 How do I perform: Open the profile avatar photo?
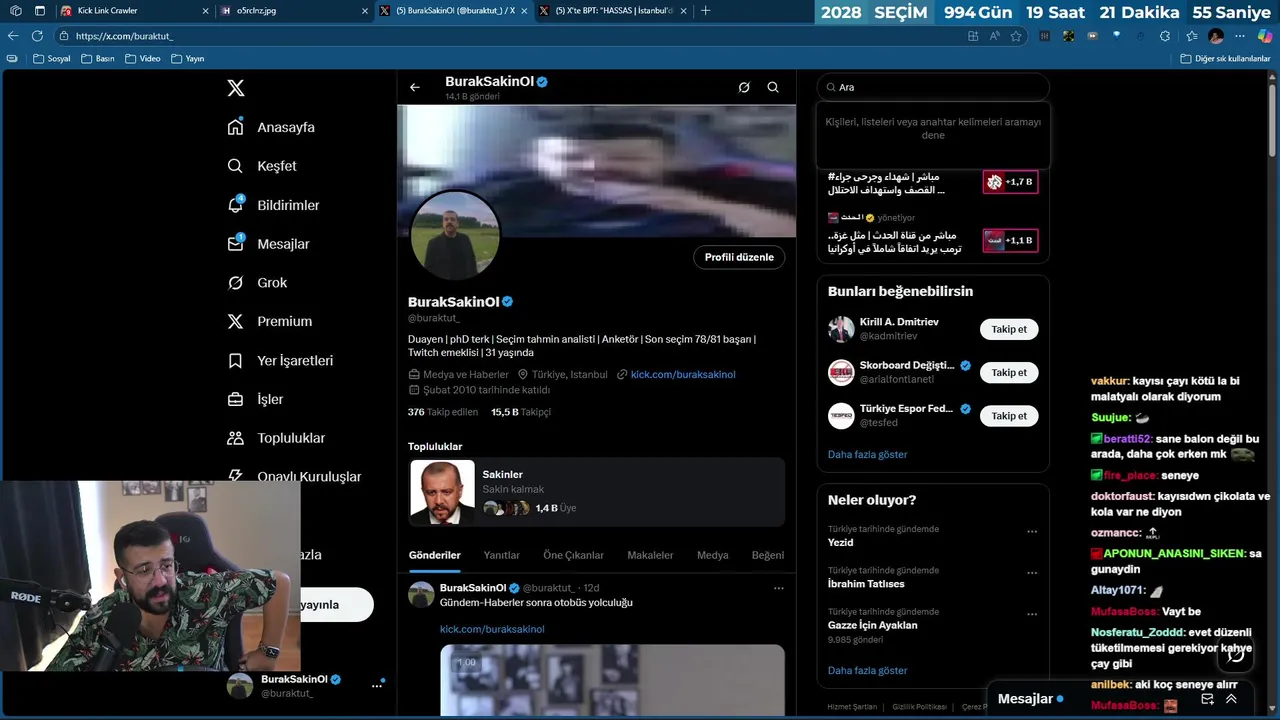point(455,236)
